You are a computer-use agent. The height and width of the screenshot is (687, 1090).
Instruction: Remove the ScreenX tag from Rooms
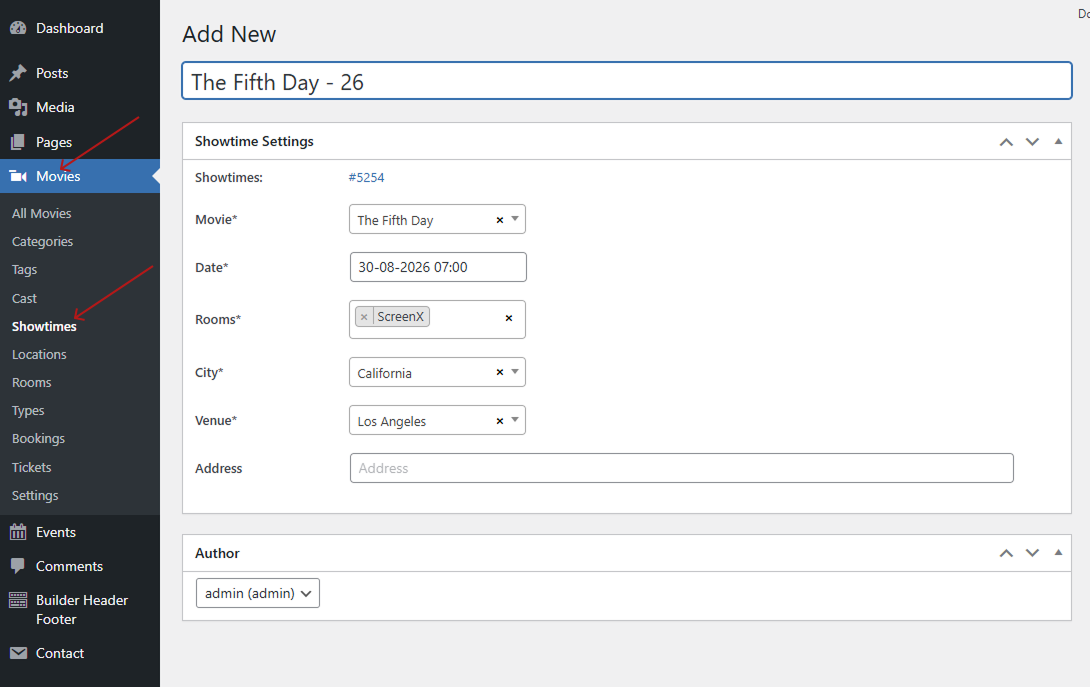(x=364, y=317)
